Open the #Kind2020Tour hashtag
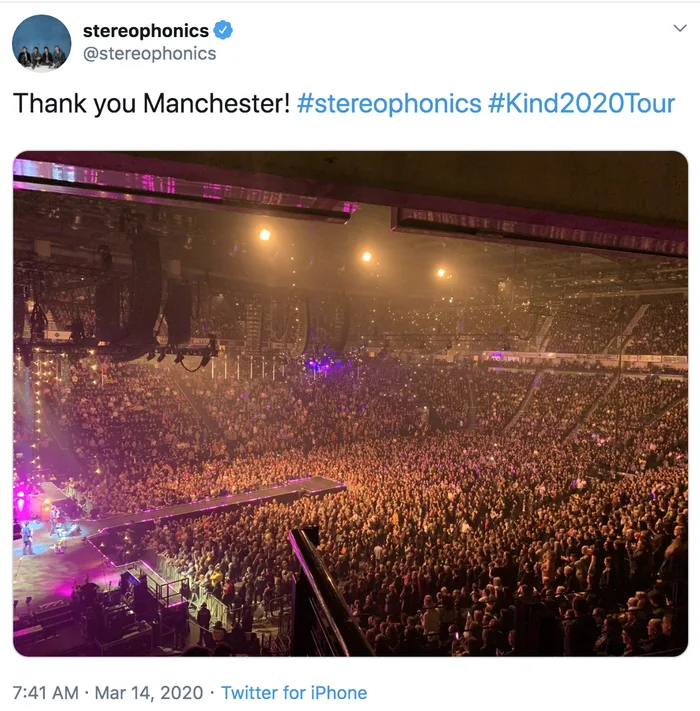 [582, 103]
